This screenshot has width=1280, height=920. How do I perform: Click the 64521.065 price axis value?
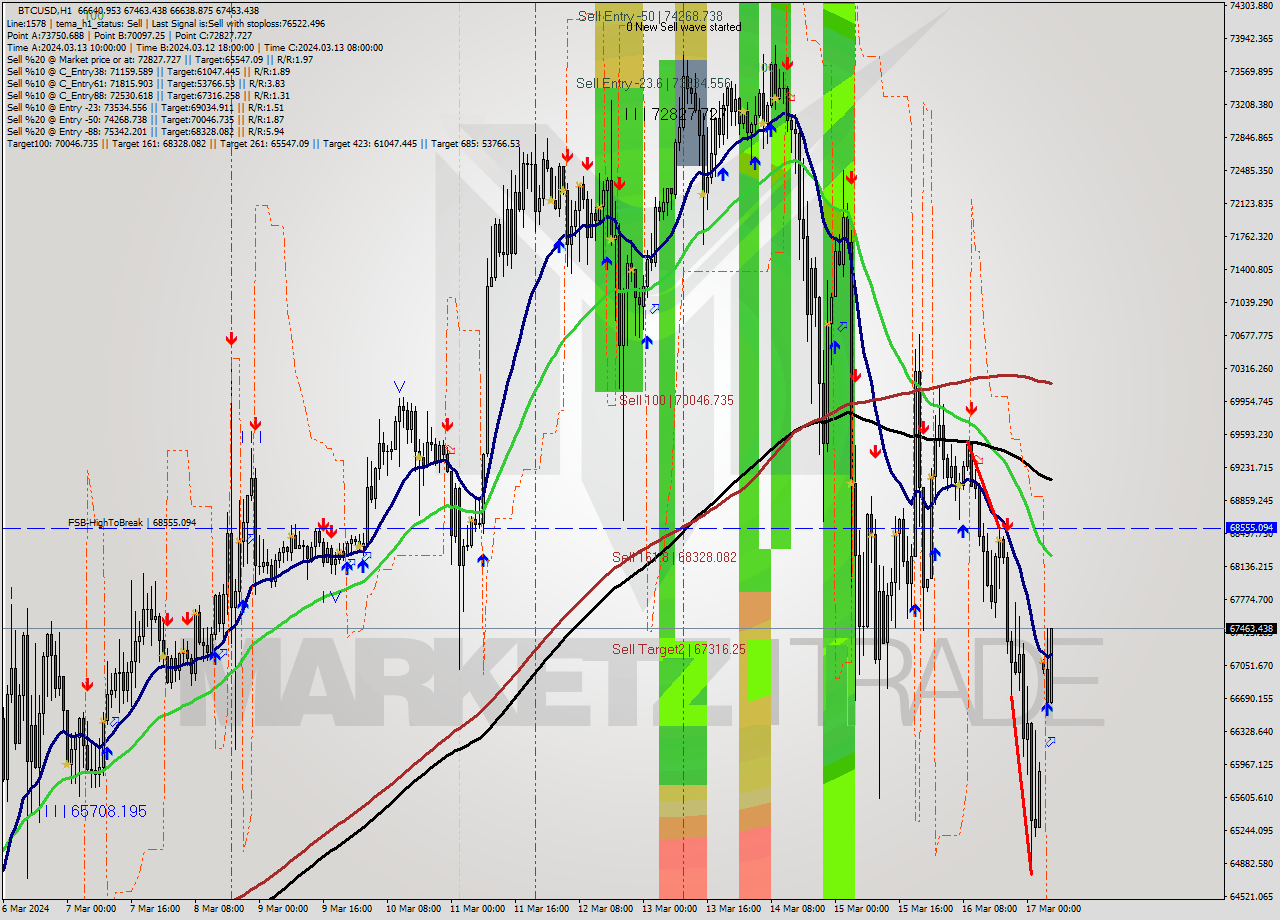point(1251,896)
